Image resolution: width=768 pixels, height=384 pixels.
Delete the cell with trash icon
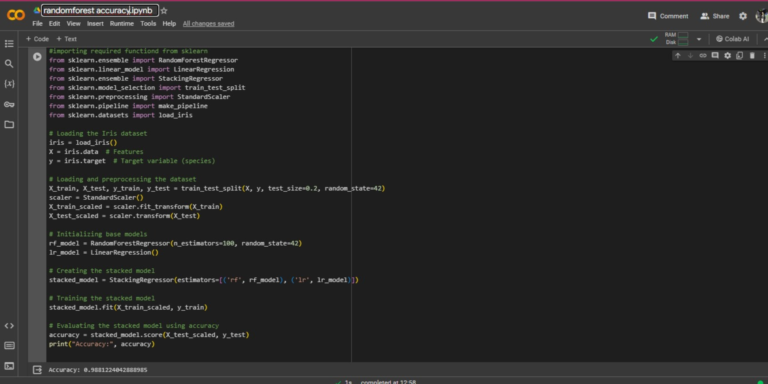[752, 55]
